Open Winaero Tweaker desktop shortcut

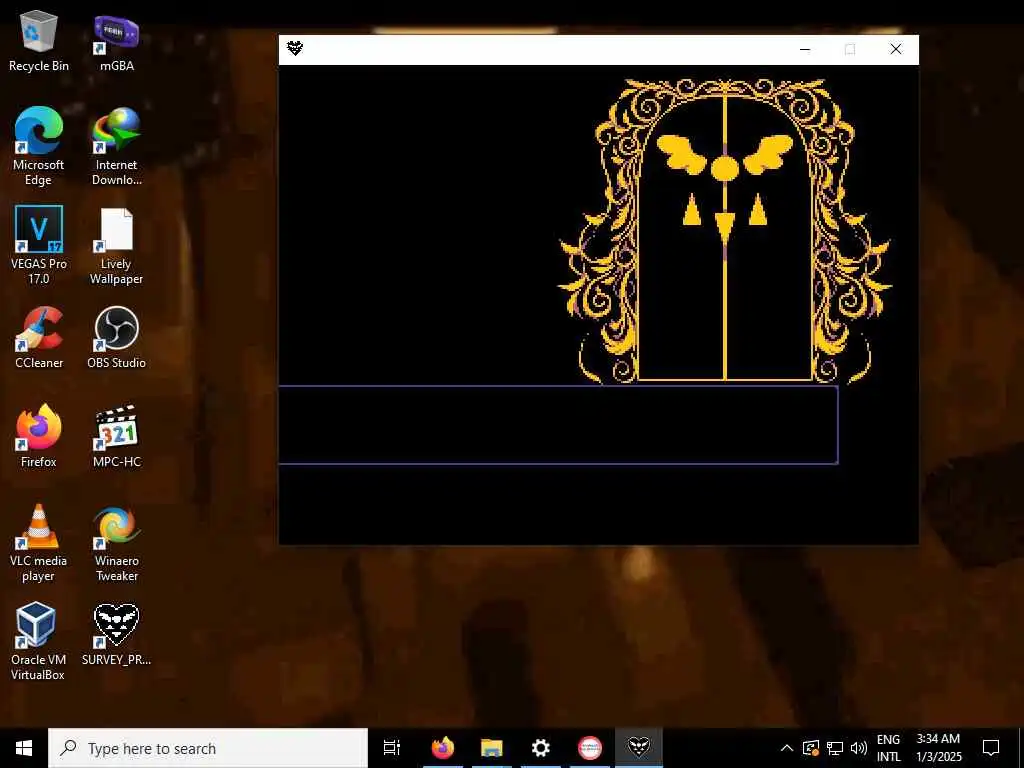pos(116,542)
